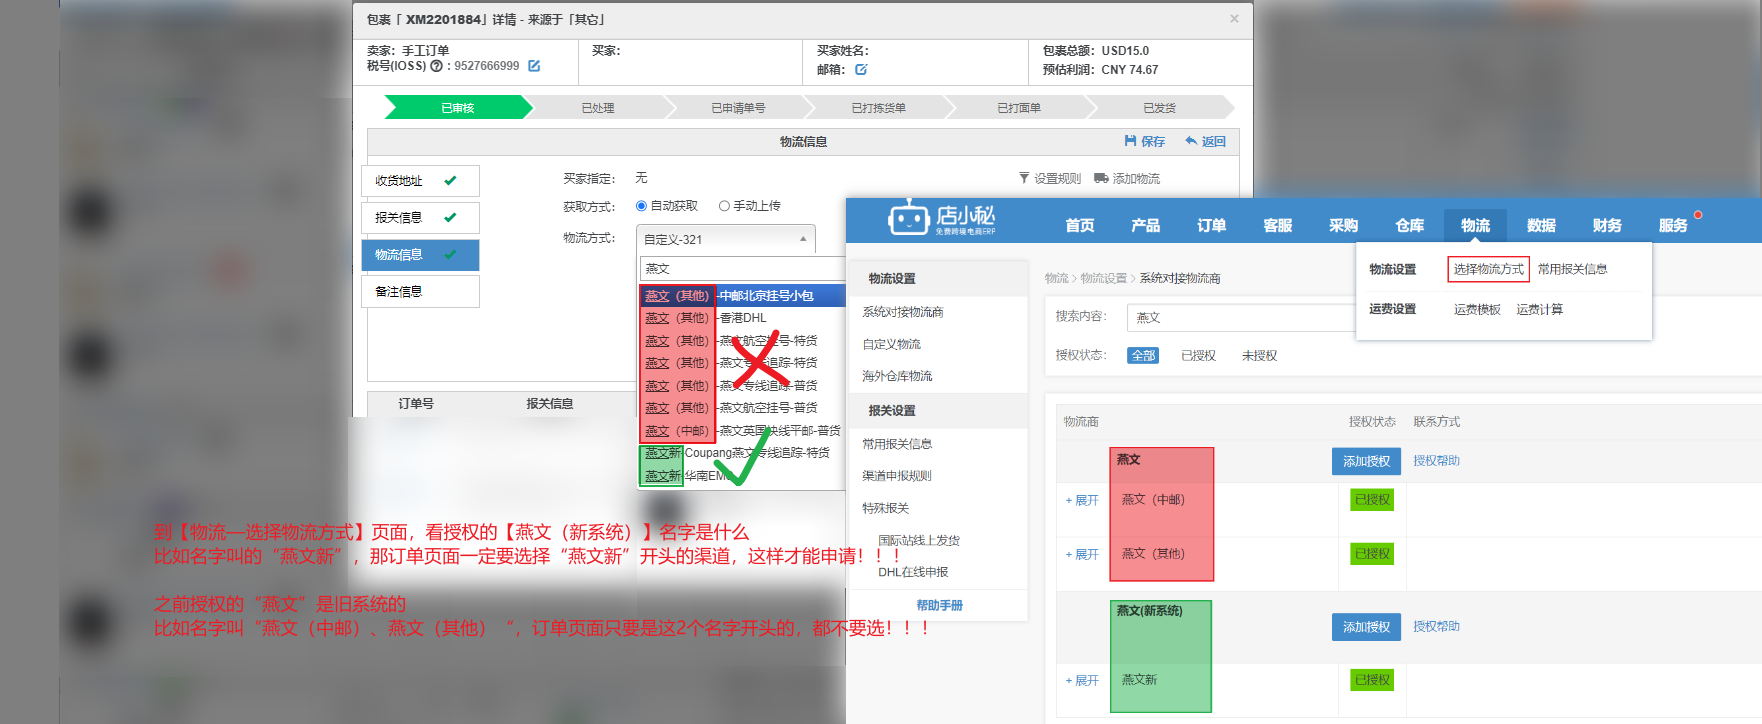The height and width of the screenshot is (724, 1762).
Task: Close the package detail dialog
Action: 1234,19
